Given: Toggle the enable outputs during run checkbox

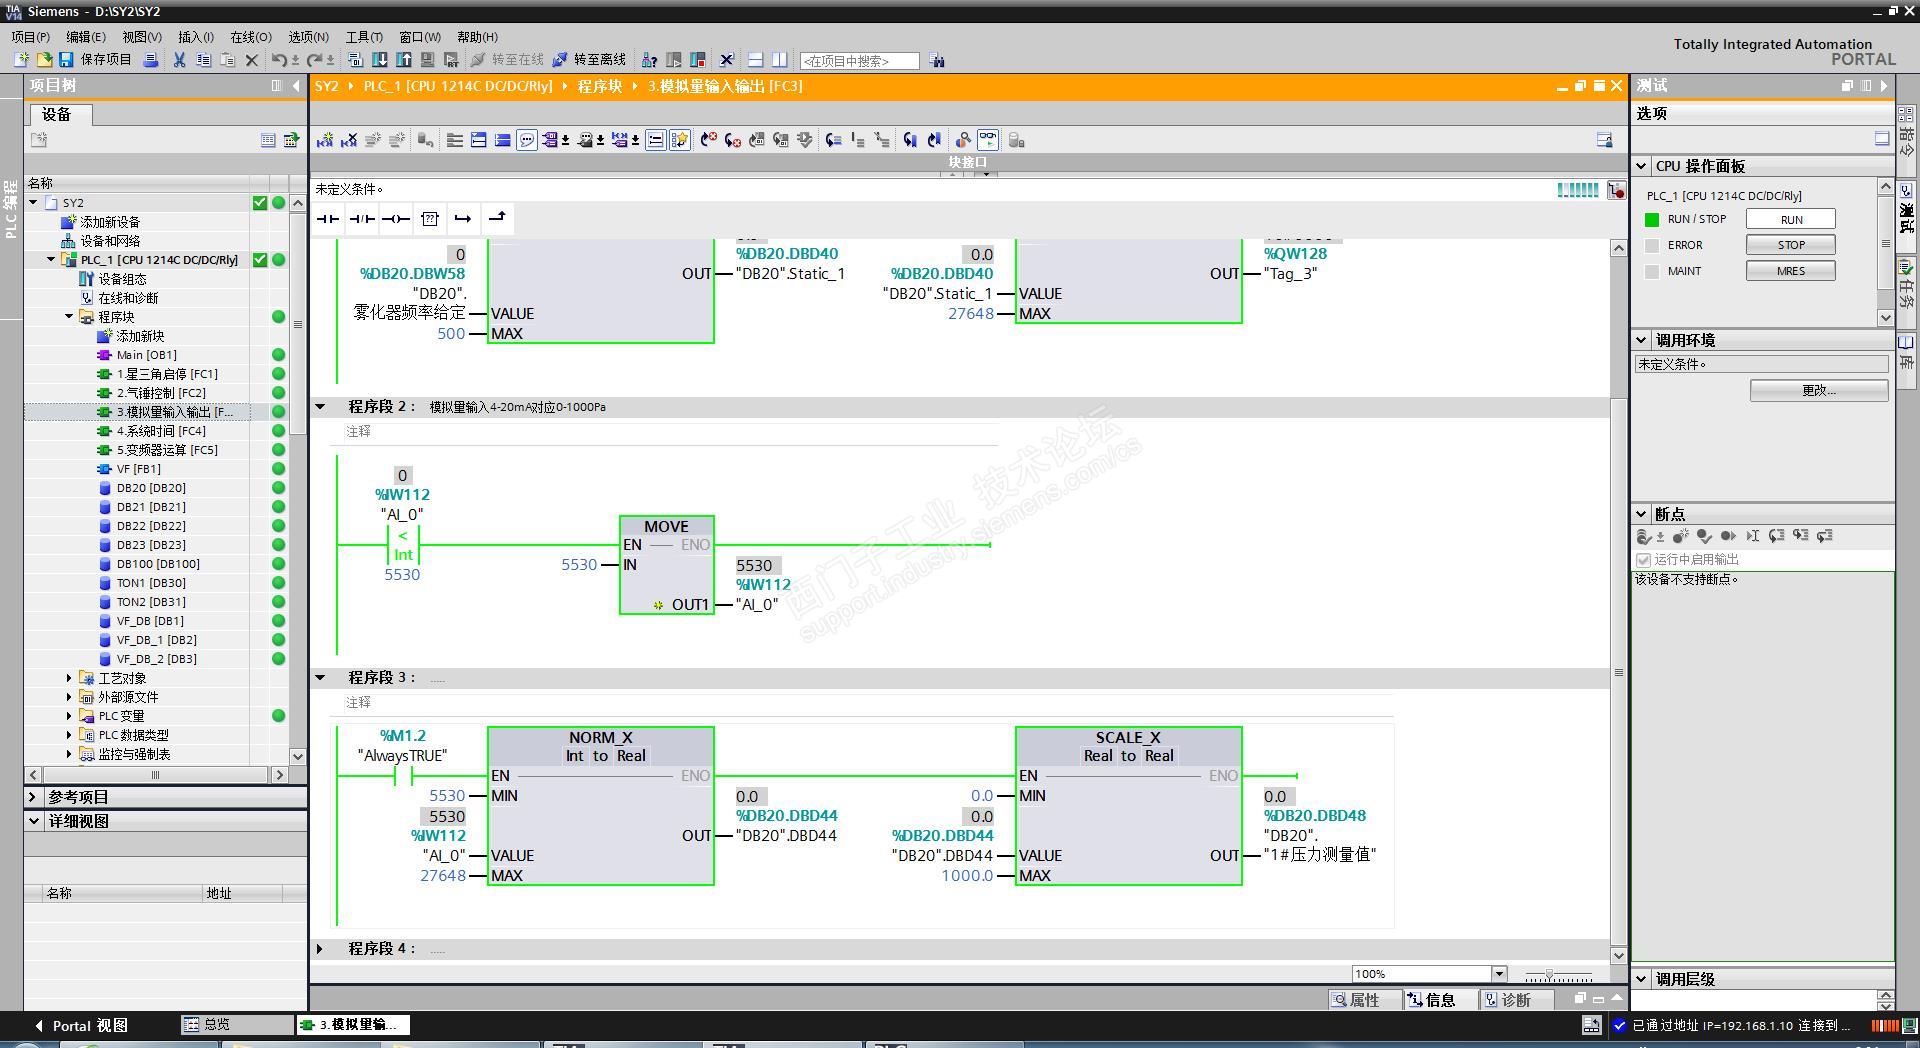Looking at the screenshot, I should [1643, 559].
